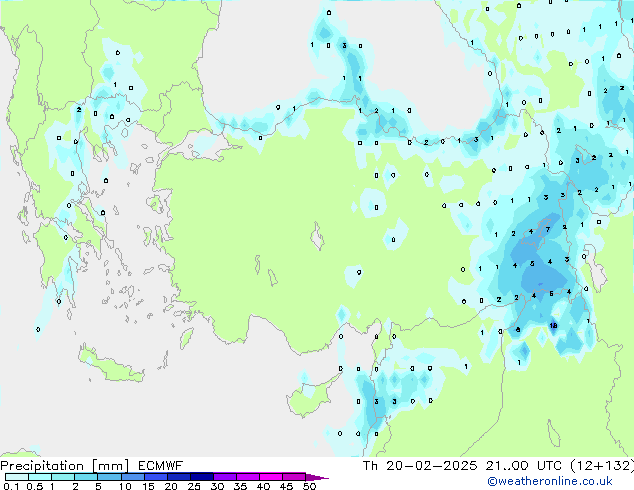This screenshot has width=634, height=490.
Task: Click the '18' precipitation value on map
Action: (x=554, y=325)
